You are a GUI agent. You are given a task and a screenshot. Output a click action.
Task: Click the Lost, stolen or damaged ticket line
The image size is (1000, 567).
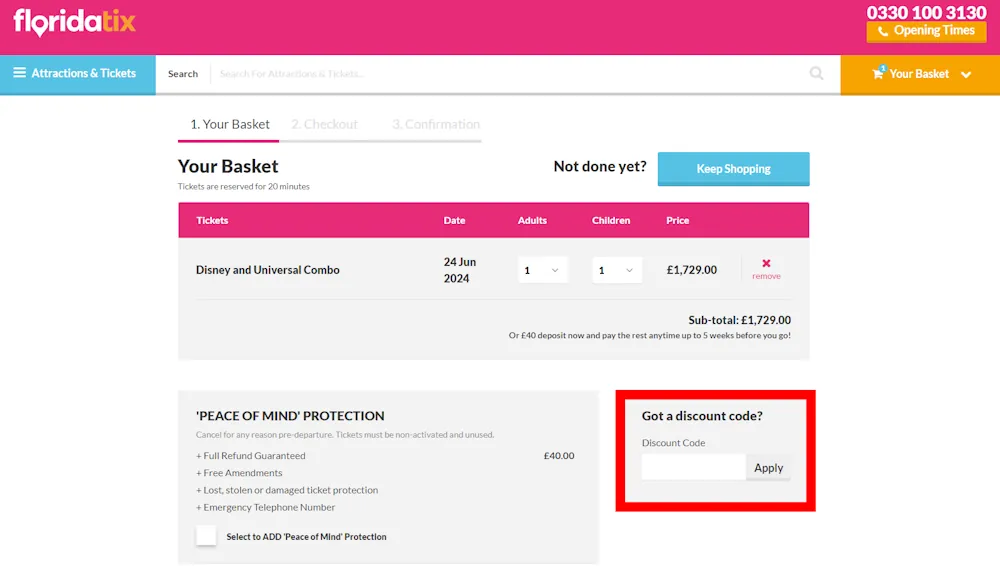pos(287,490)
